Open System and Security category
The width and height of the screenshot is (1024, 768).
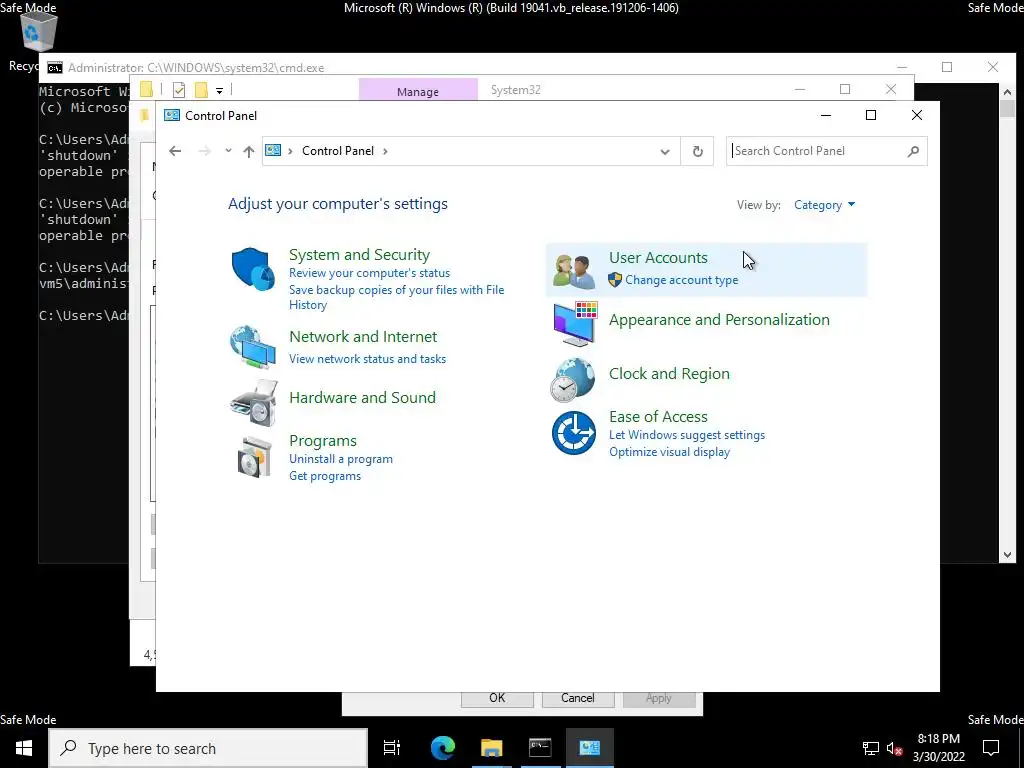tap(359, 255)
